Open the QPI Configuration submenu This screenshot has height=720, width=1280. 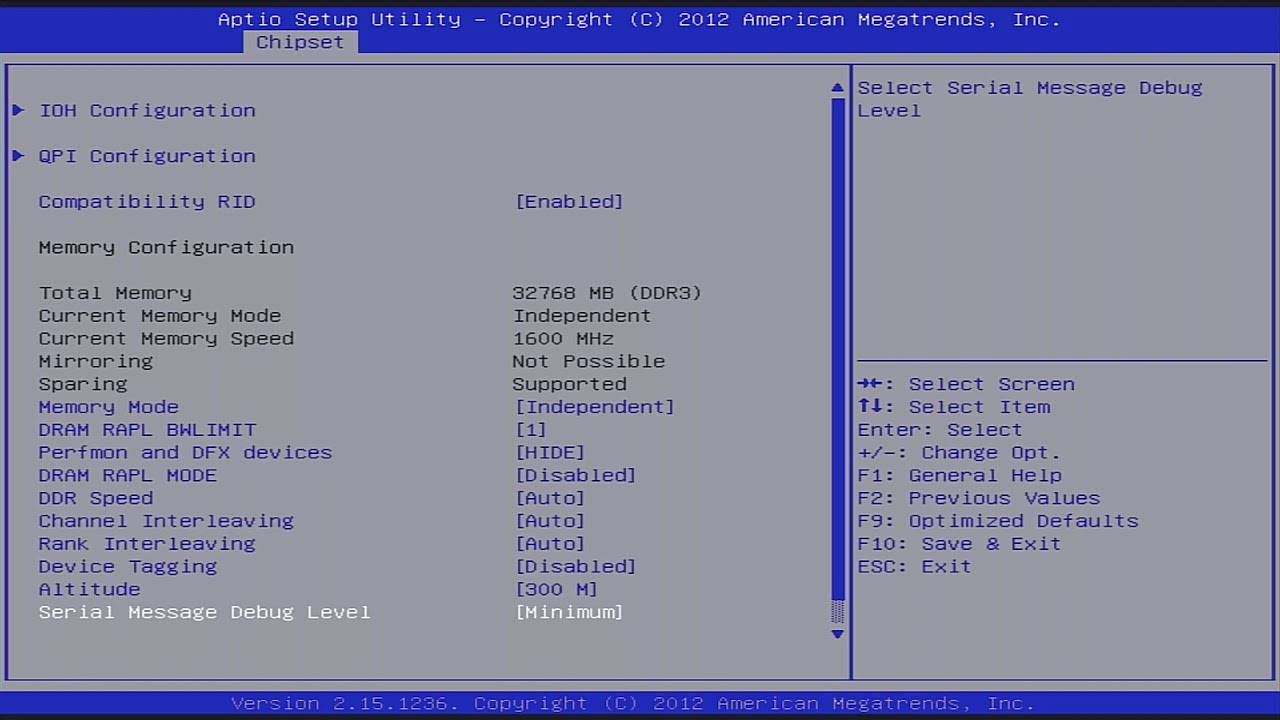pyautogui.click(x=147, y=156)
